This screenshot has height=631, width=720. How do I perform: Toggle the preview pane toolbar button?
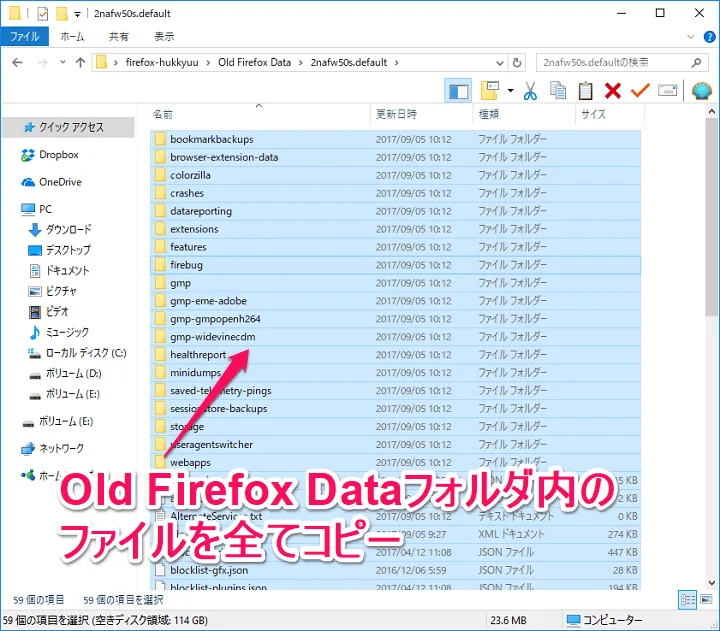(x=458, y=90)
